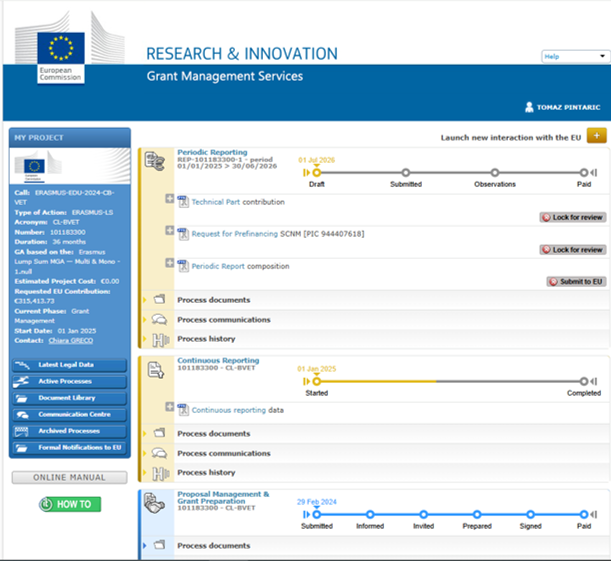The height and width of the screenshot is (561, 611).
Task: Click the Submit to EU button
Action: 576,282
